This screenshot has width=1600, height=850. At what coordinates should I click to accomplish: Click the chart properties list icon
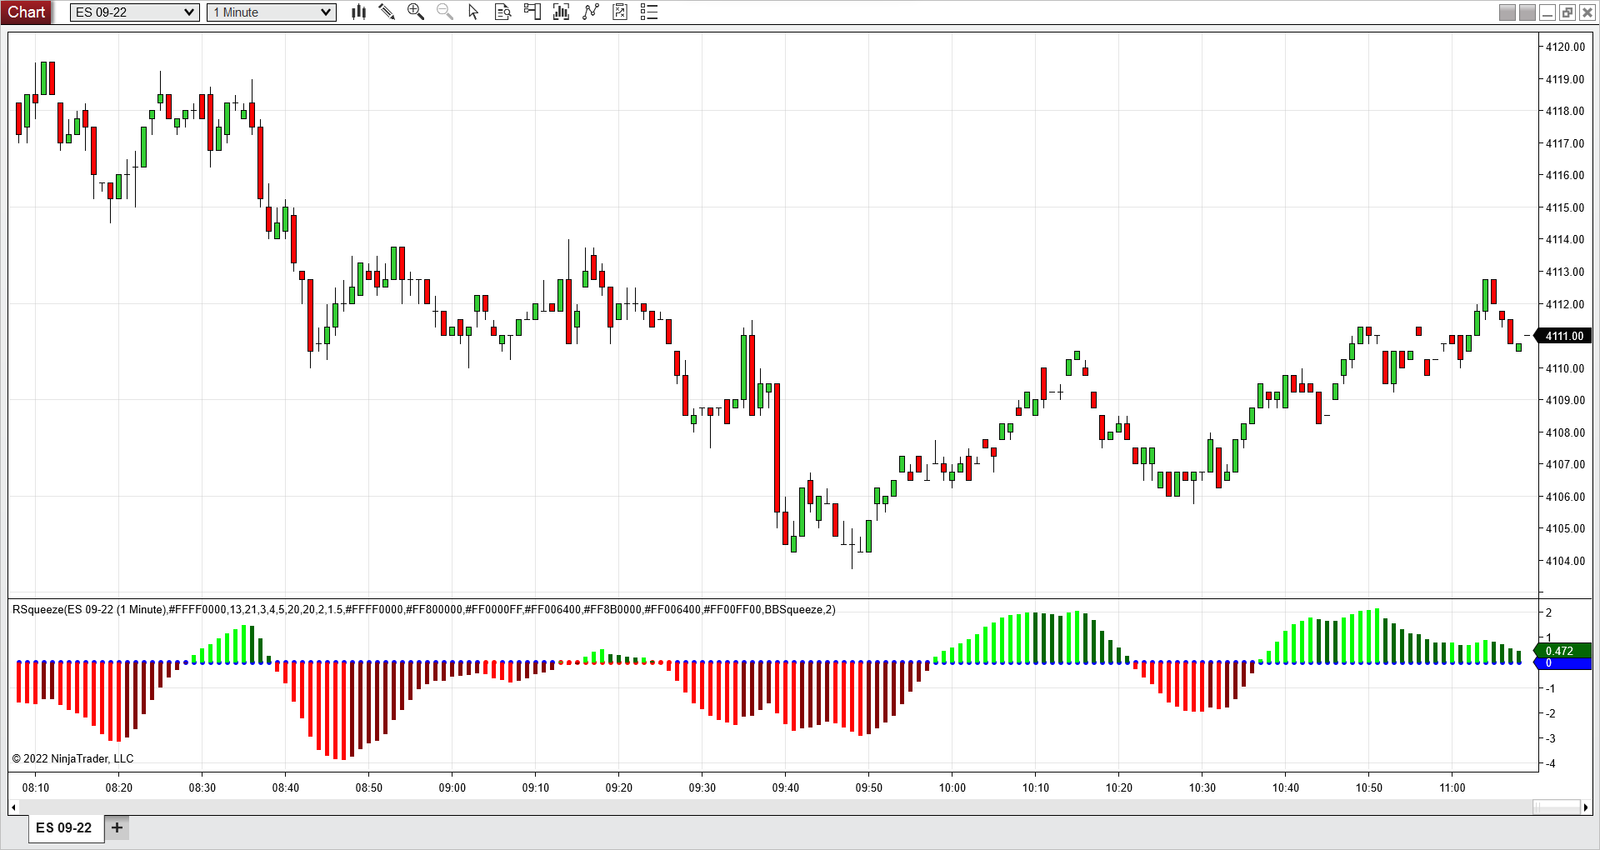click(x=649, y=12)
